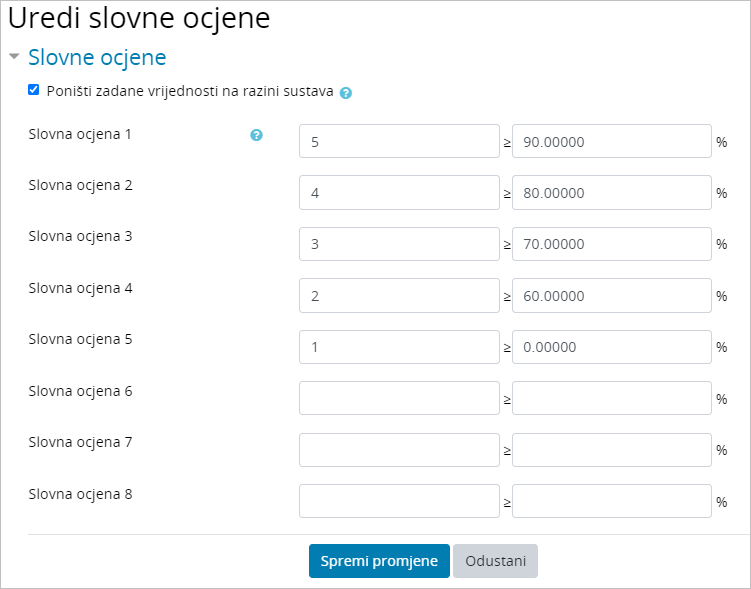Focus the 0.00000 boundary field
The image size is (751, 589).
[611, 347]
